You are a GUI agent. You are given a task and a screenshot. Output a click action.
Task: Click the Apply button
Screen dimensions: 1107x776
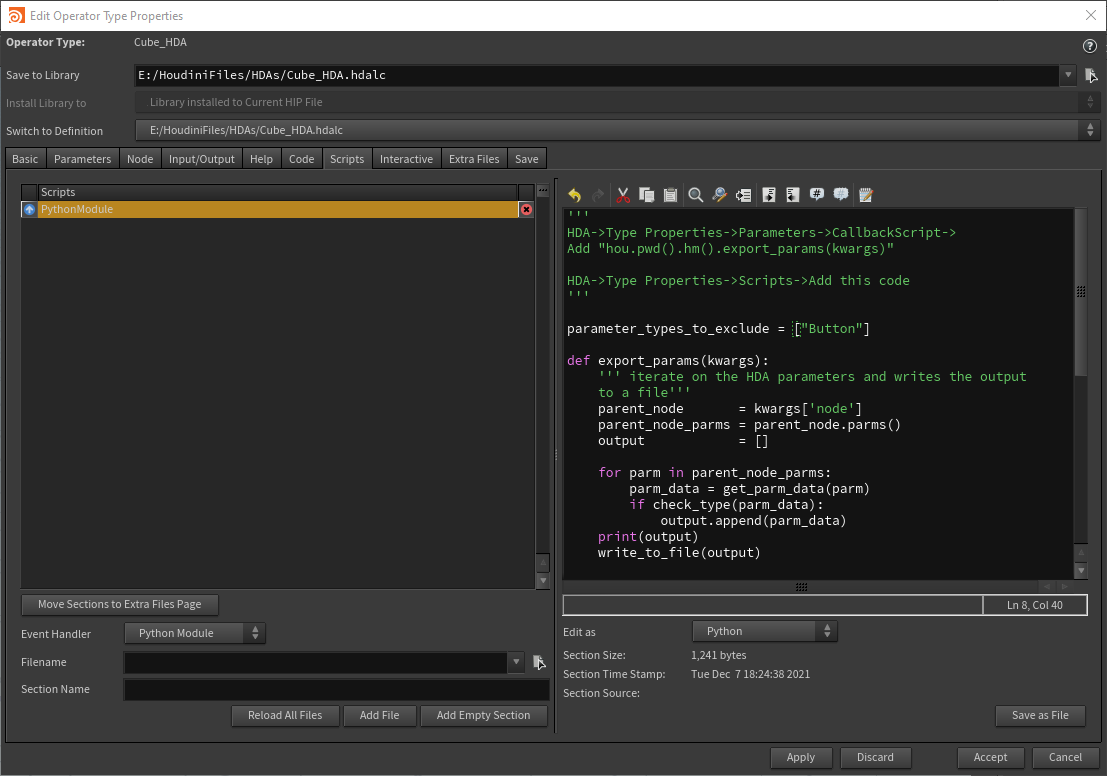click(801, 757)
